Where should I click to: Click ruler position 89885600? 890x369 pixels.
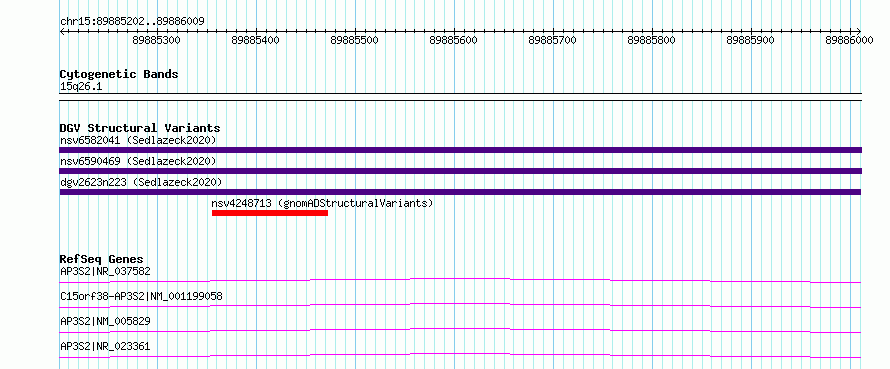coord(454,40)
